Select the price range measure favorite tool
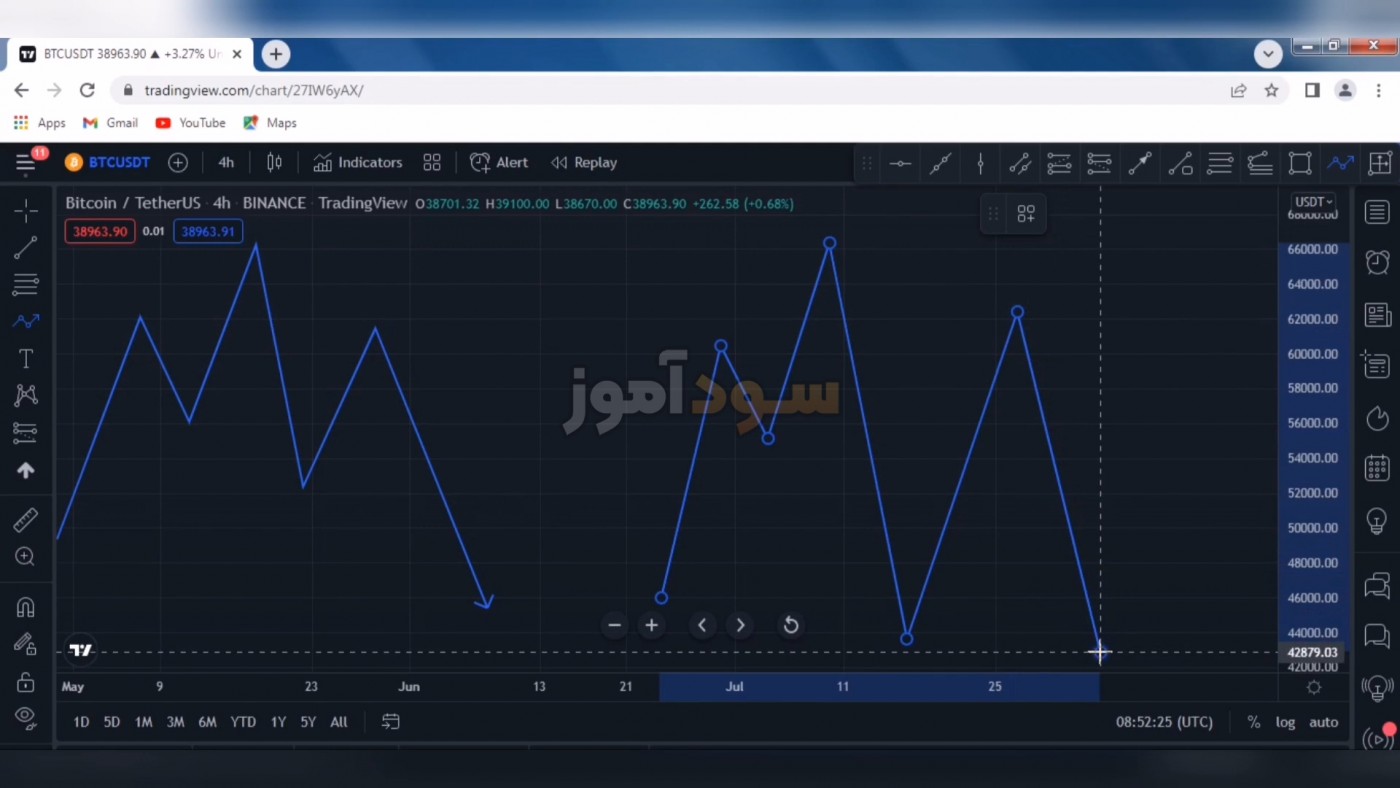Image resolution: width=1400 pixels, height=788 pixels. coord(1380,163)
